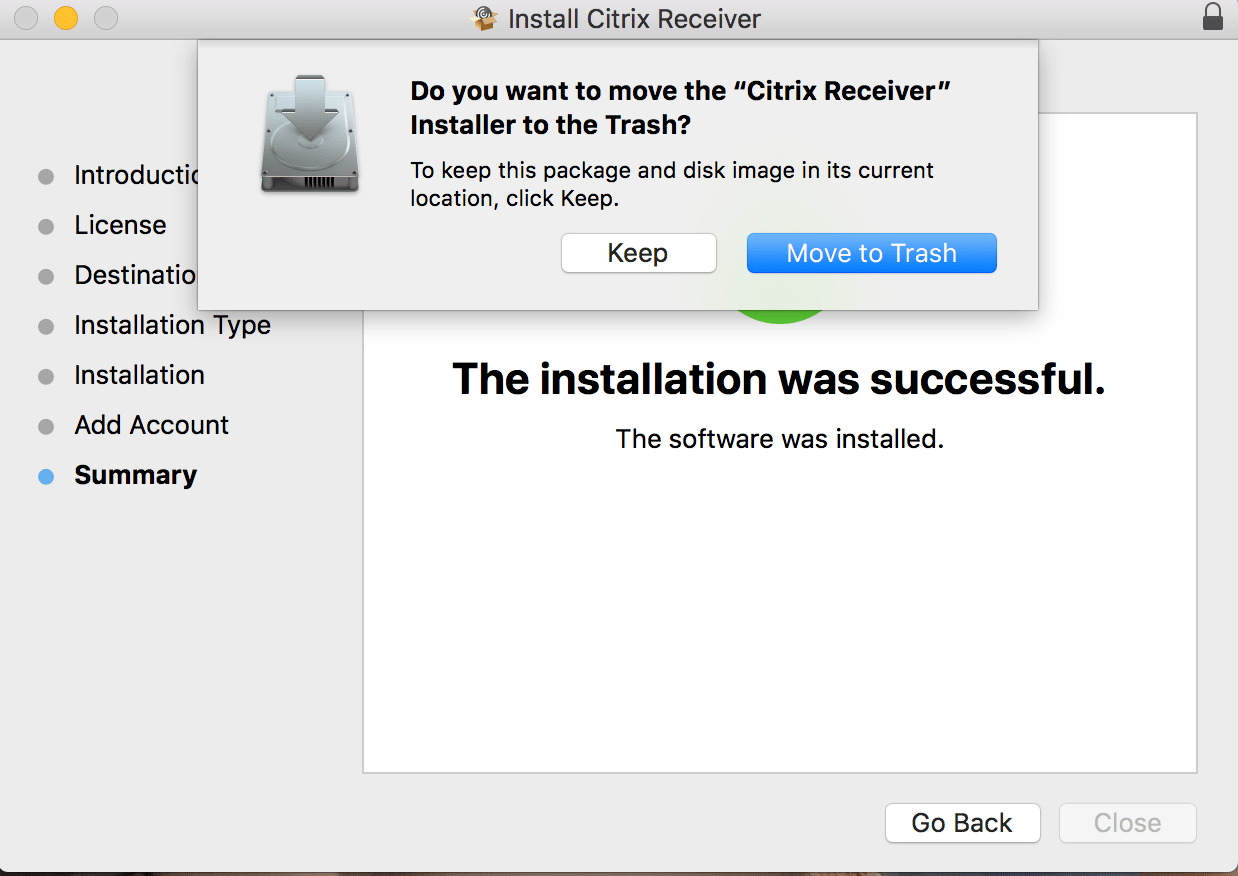The height and width of the screenshot is (876, 1238).
Task: Click the gray dot beside License
Action: pyautogui.click(x=46, y=226)
